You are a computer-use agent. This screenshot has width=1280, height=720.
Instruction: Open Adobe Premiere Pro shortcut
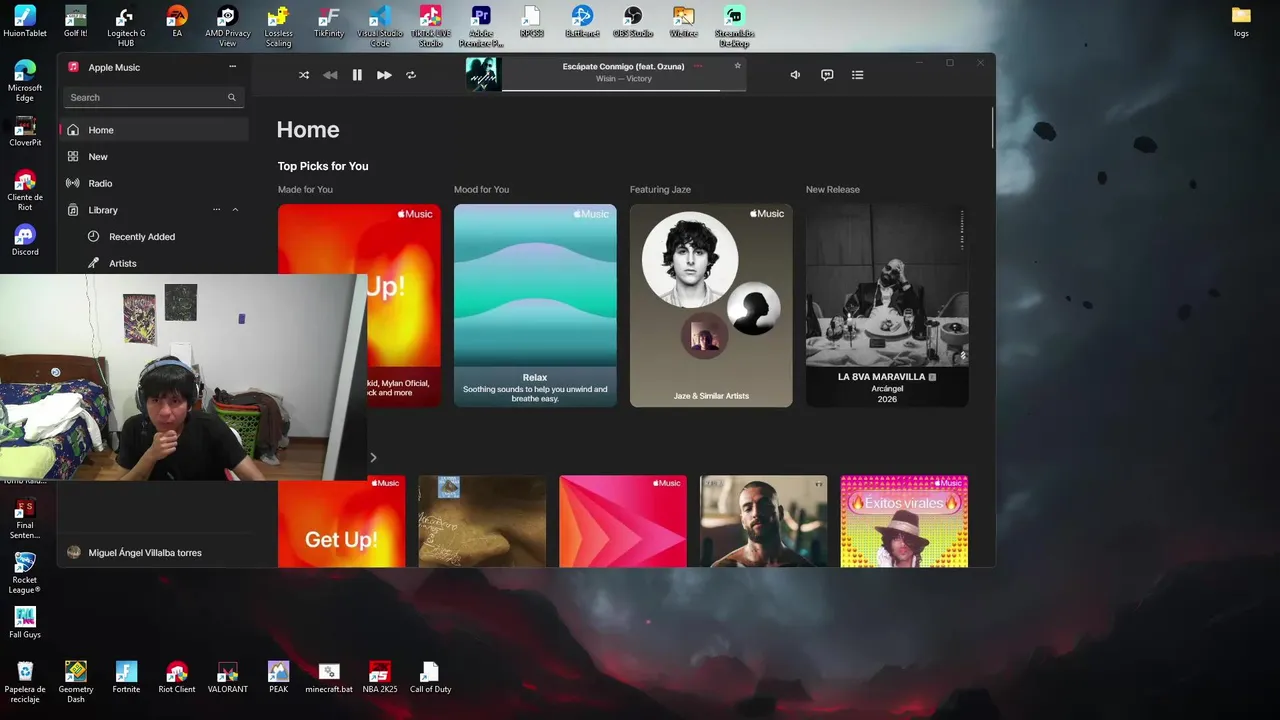pyautogui.click(x=481, y=26)
